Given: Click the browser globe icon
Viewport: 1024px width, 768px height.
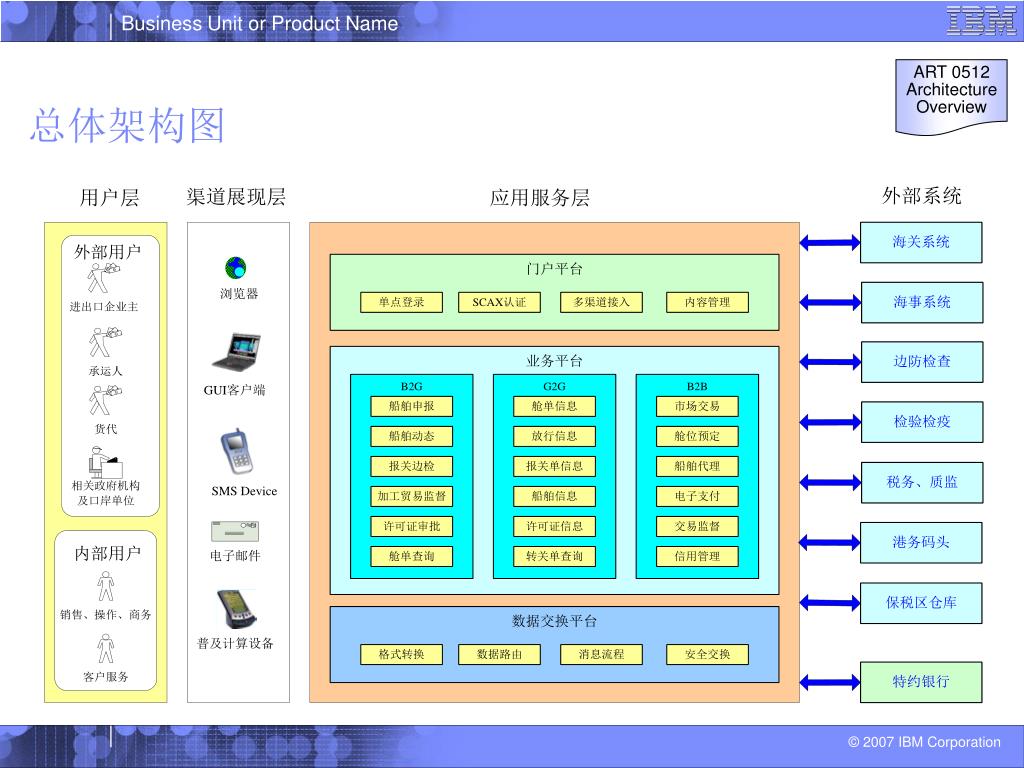Looking at the screenshot, I should (x=236, y=268).
